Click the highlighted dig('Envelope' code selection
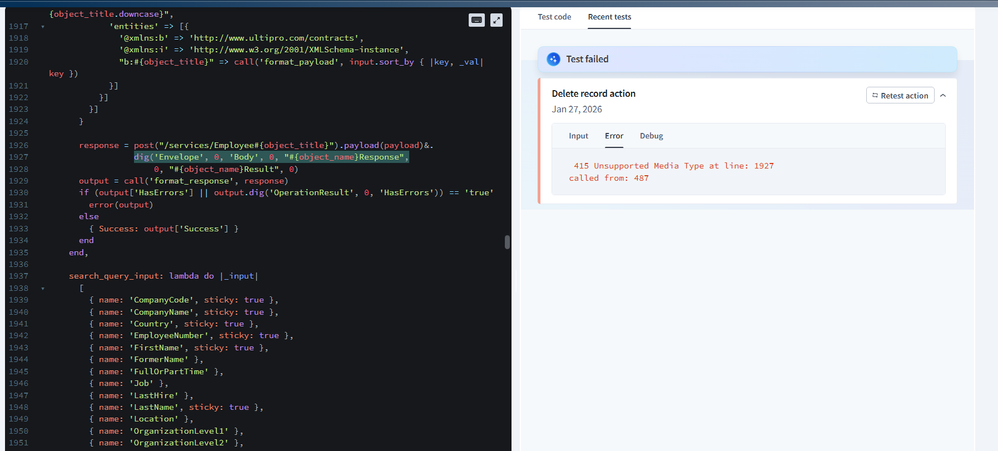 [x=271, y=157]
